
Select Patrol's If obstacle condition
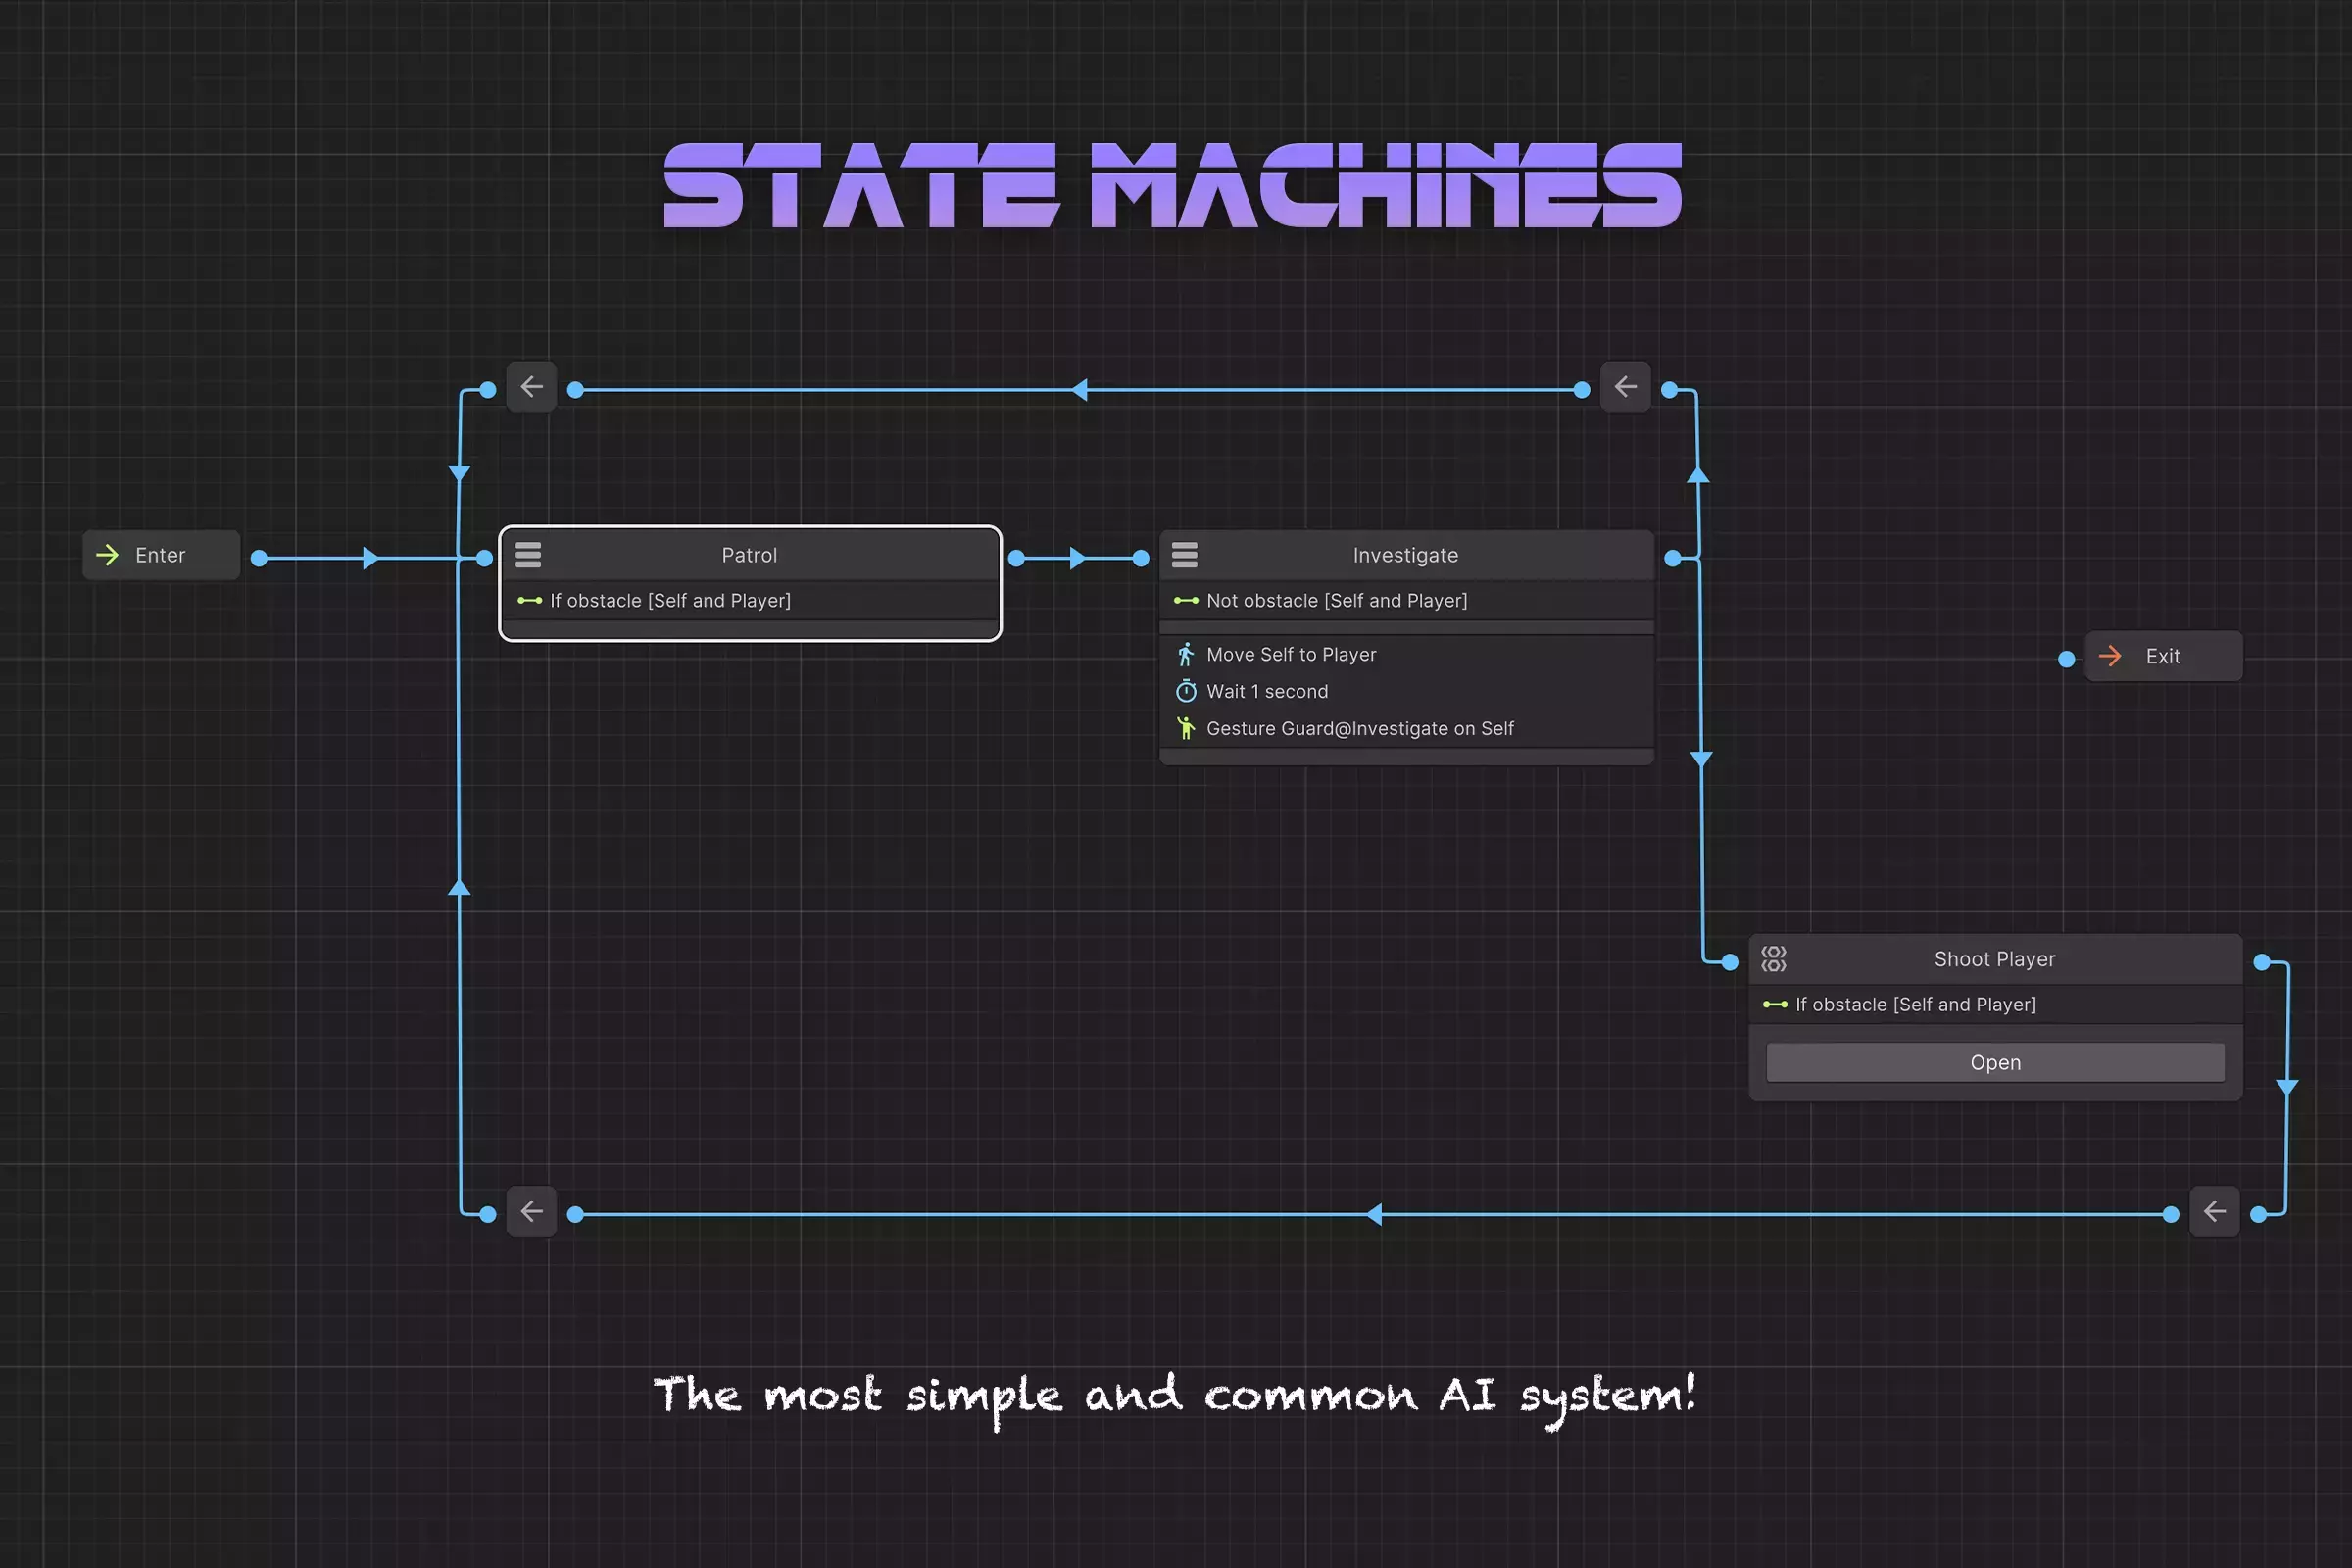click(669, 601)
